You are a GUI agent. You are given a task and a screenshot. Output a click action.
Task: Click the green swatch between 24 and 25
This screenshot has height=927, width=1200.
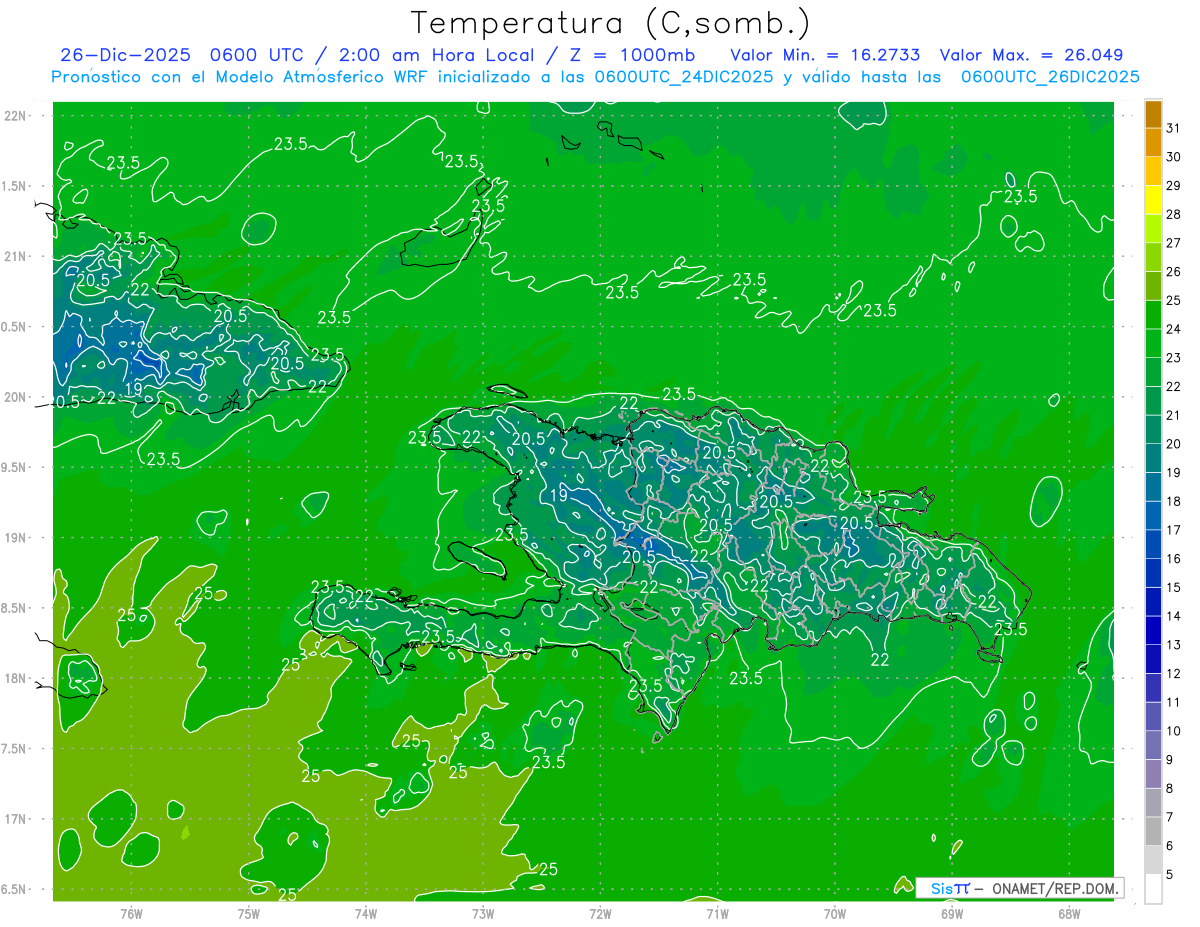click(1153, 314)
